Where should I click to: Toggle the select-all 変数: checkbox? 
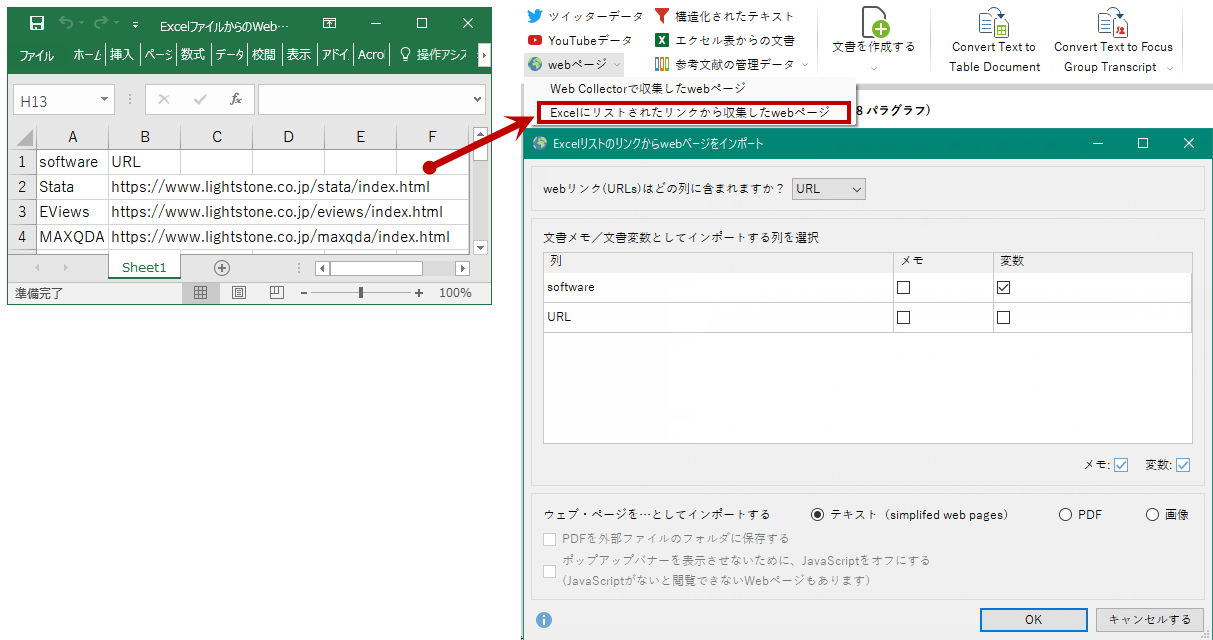tap(1183, 465)
